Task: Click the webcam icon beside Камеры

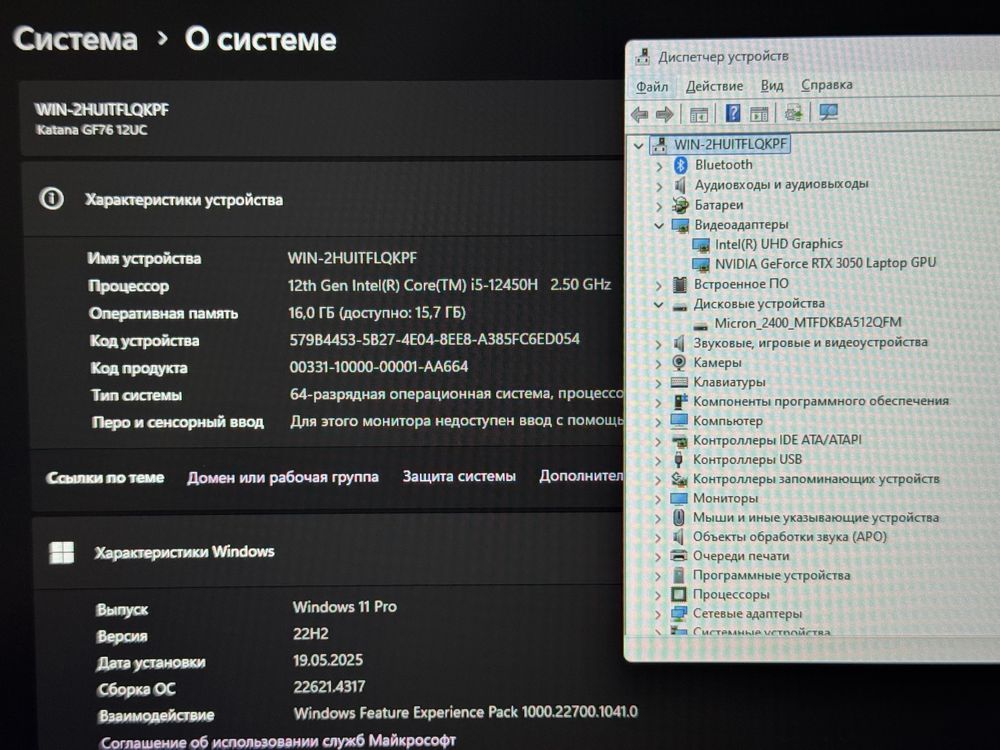Action: 679,363
